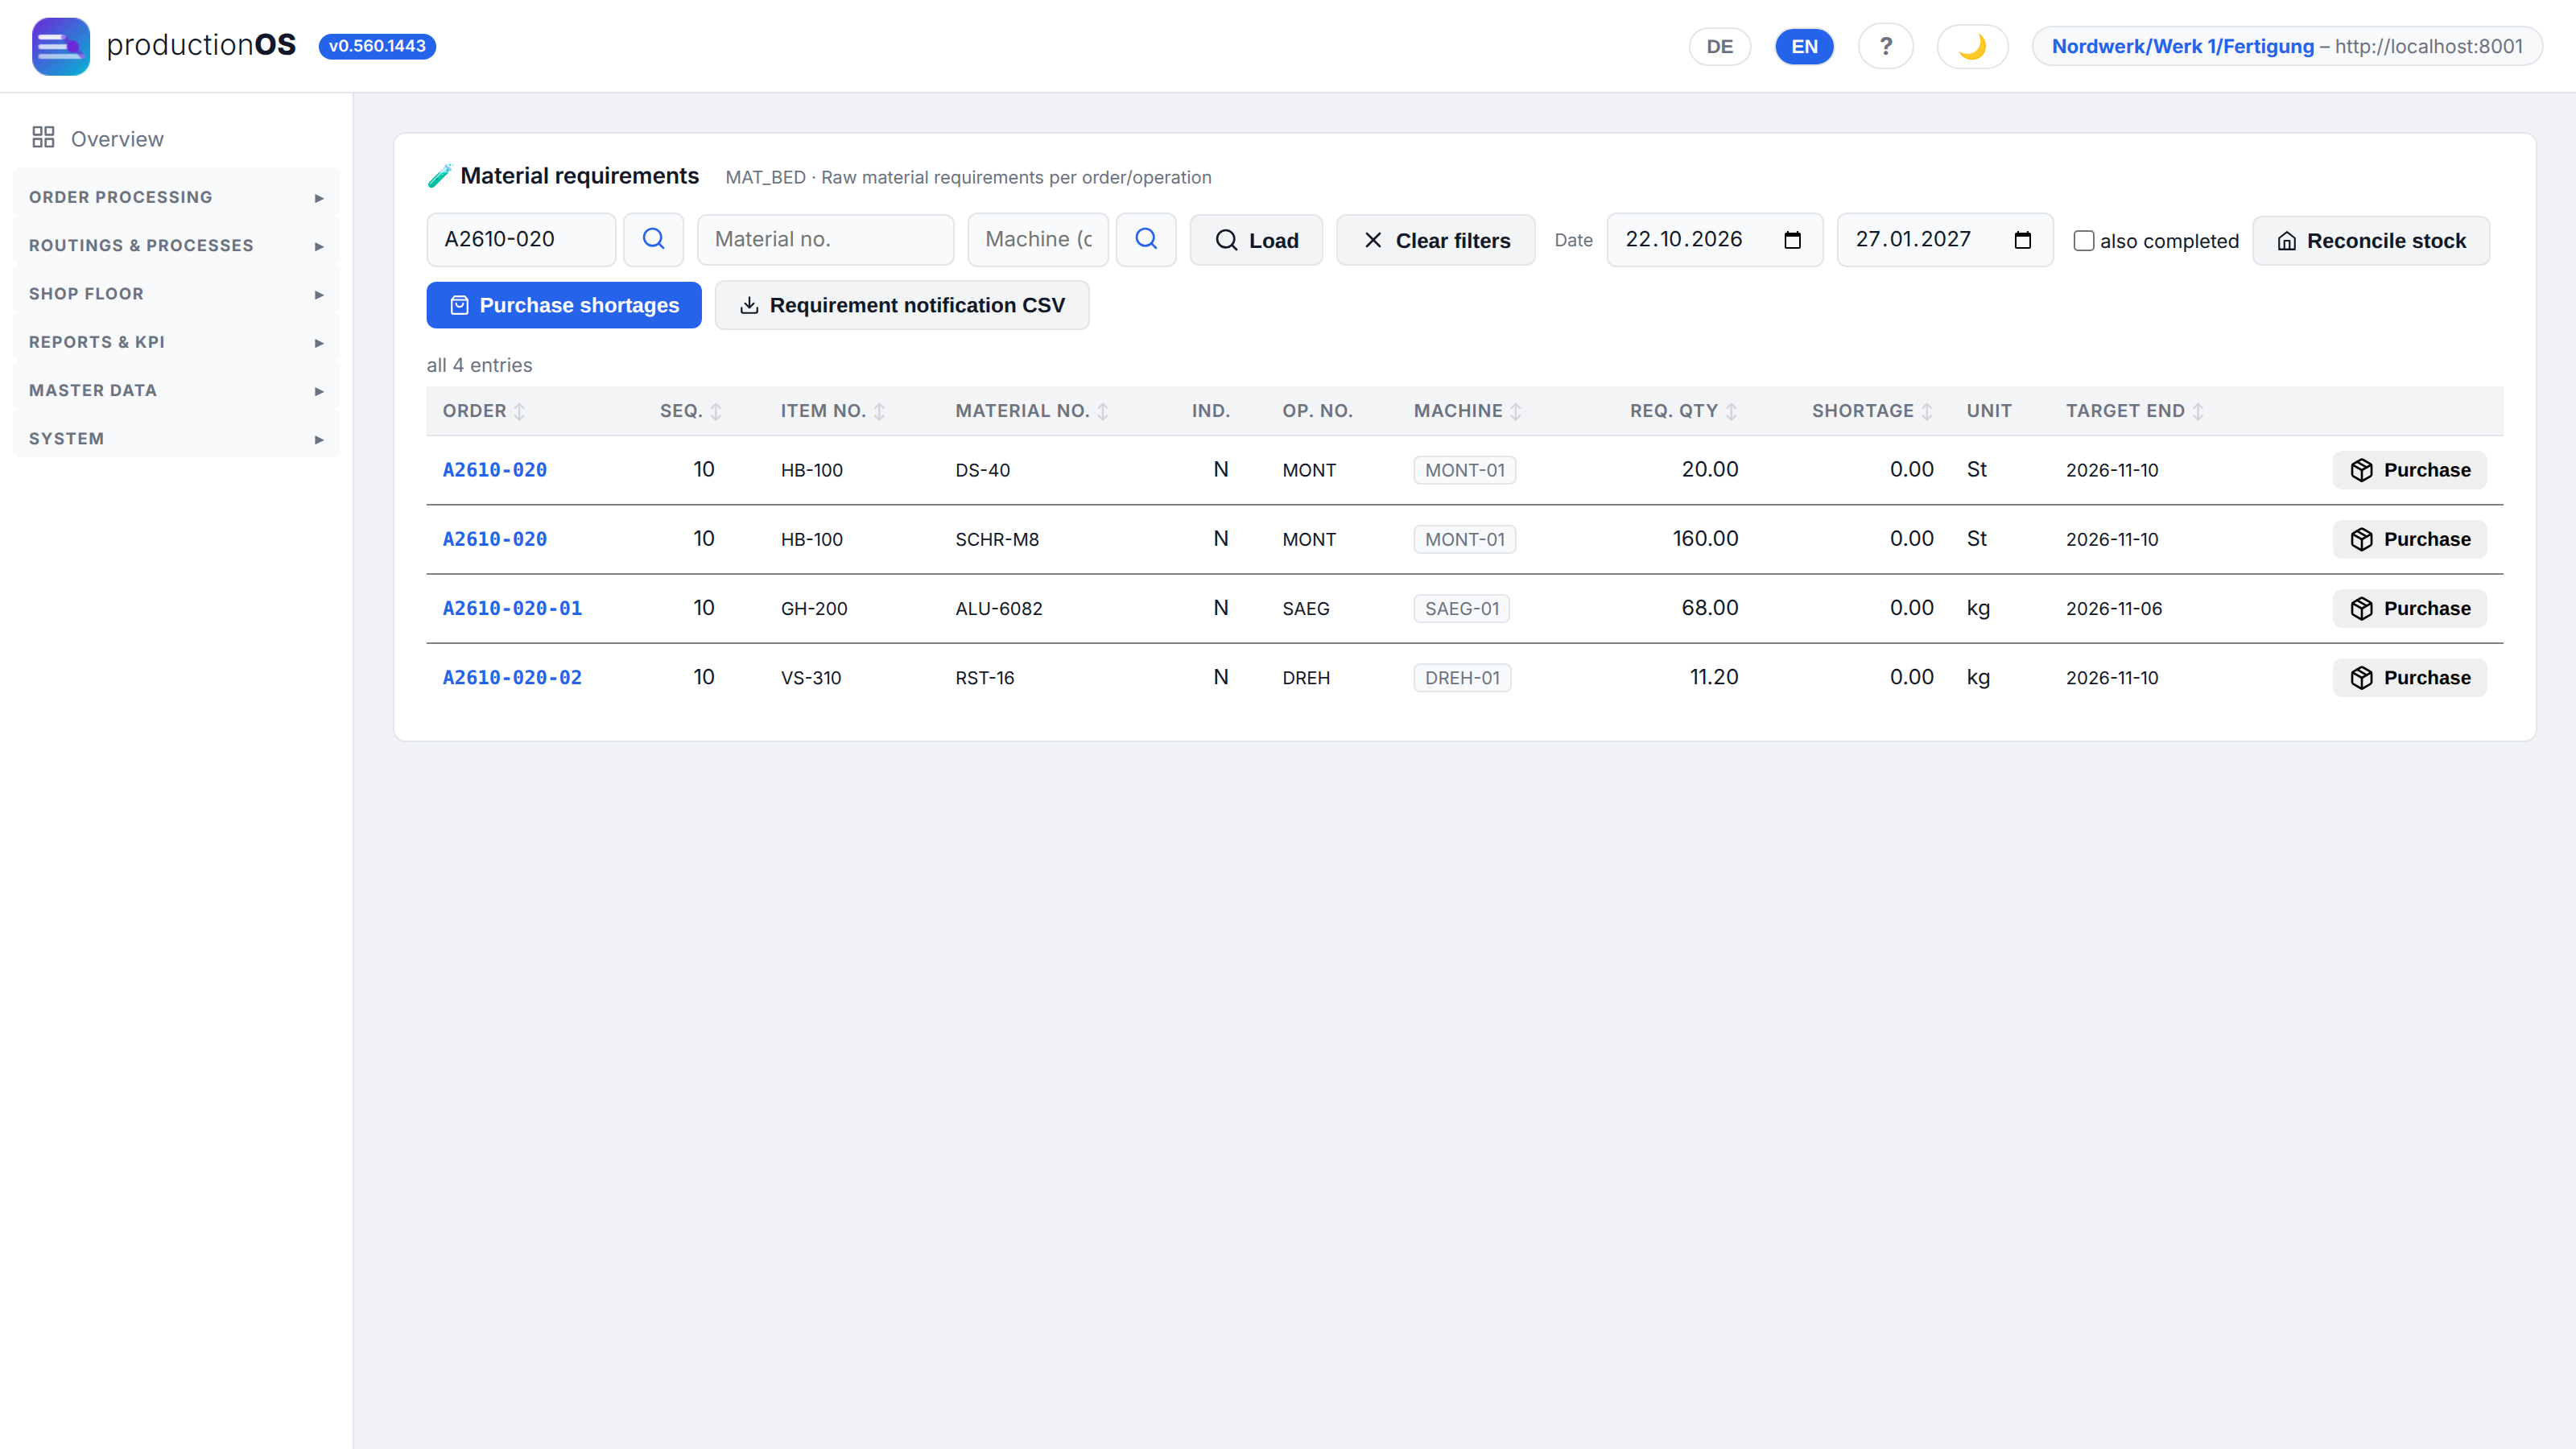Click the machine search magnifier icon

[1146, 239]
